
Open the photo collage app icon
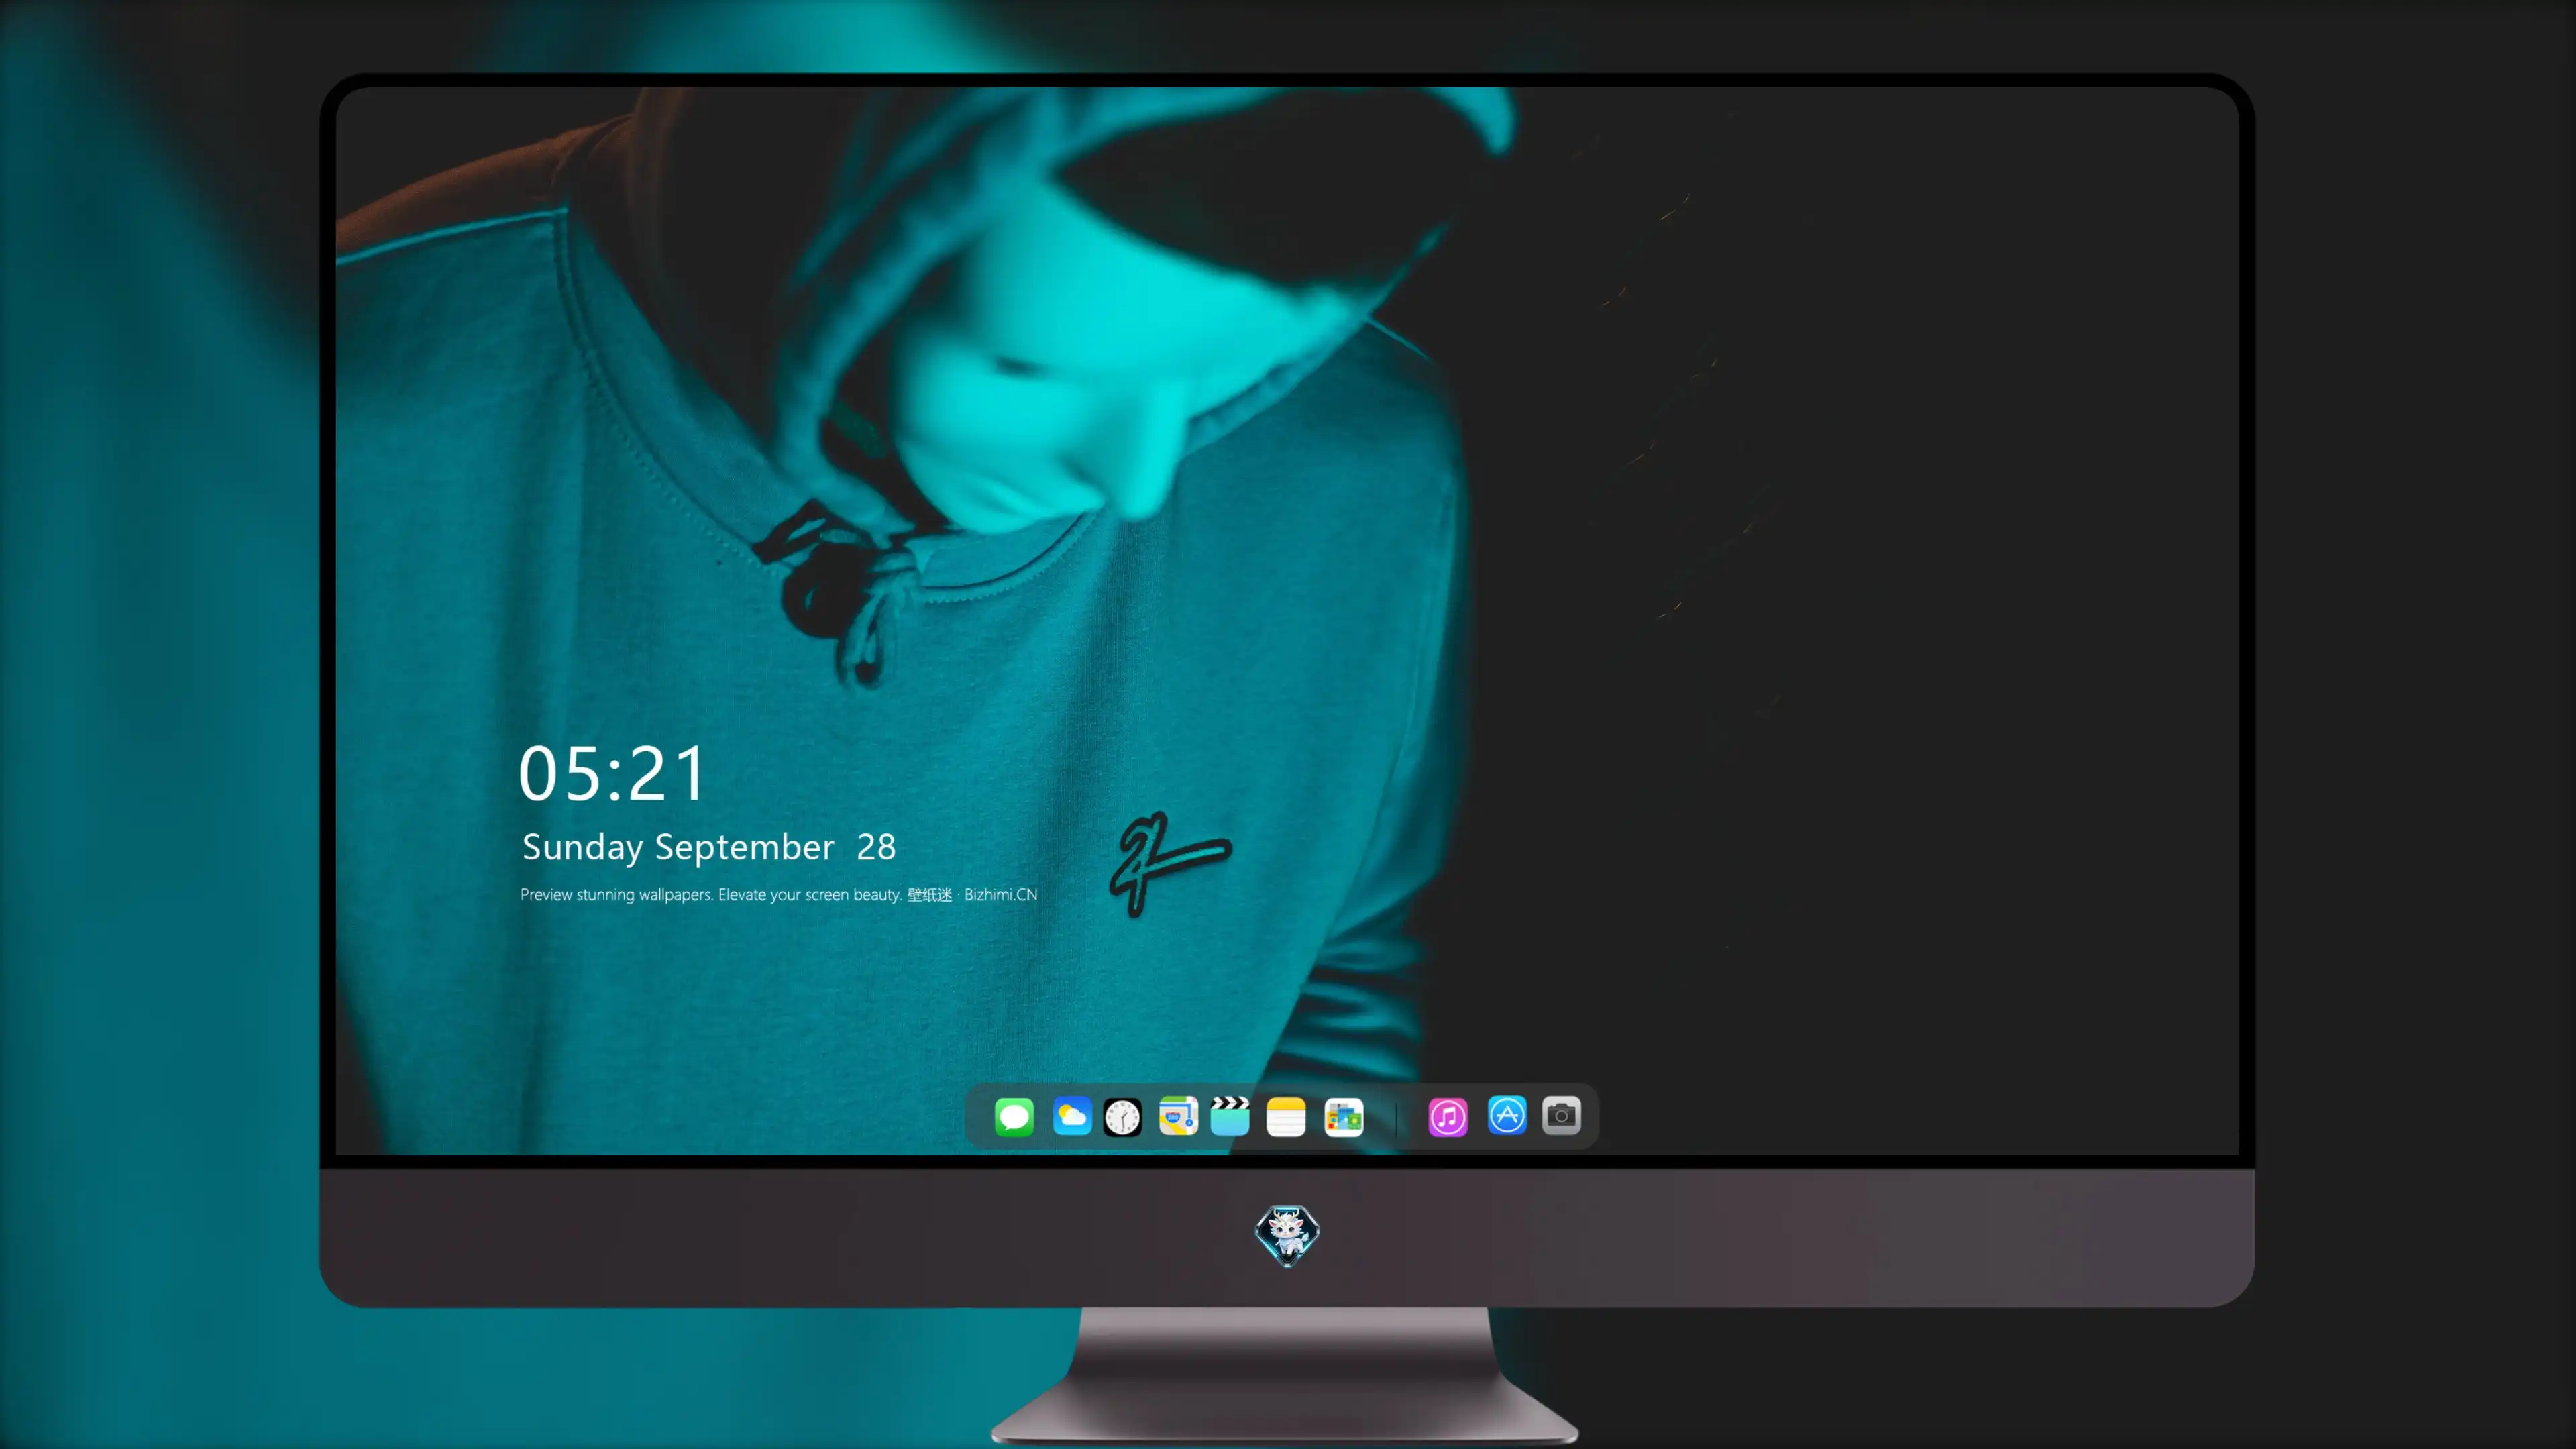pos(1344,1117)
